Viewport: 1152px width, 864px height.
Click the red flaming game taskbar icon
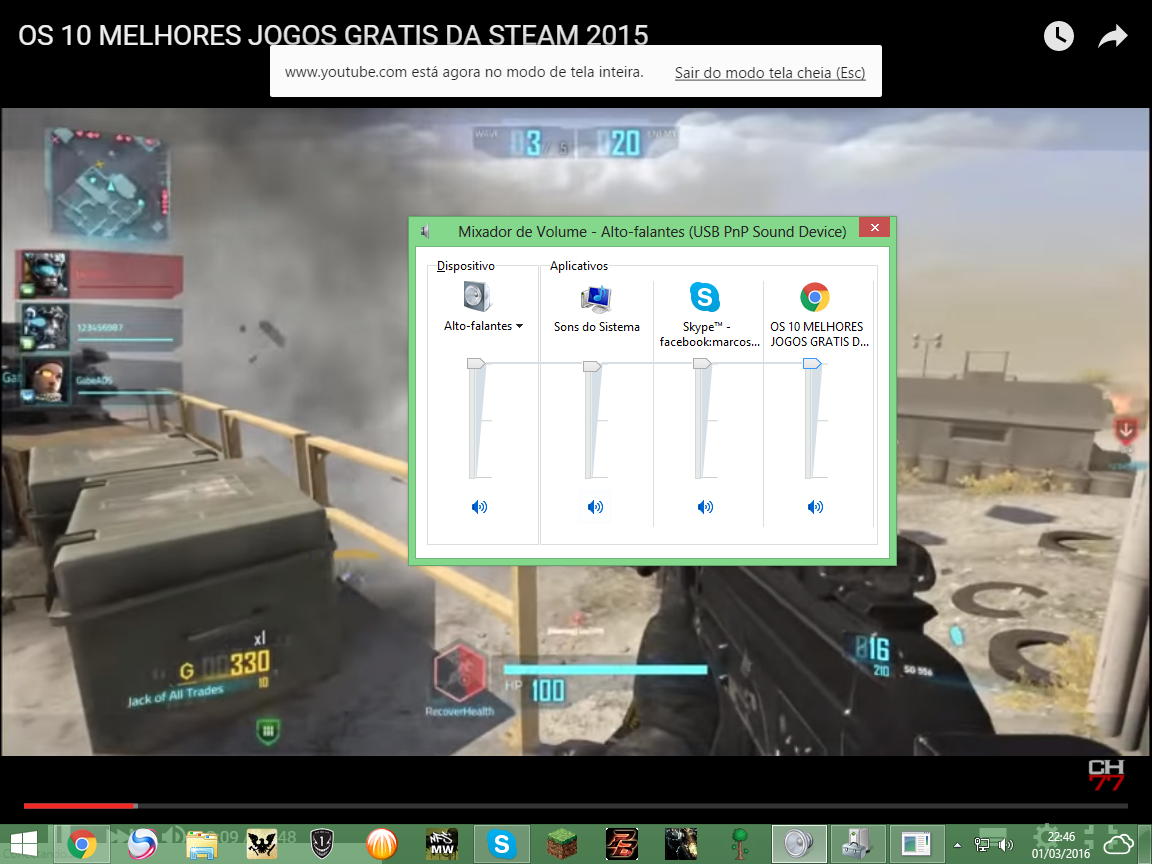tap(622, 844)
